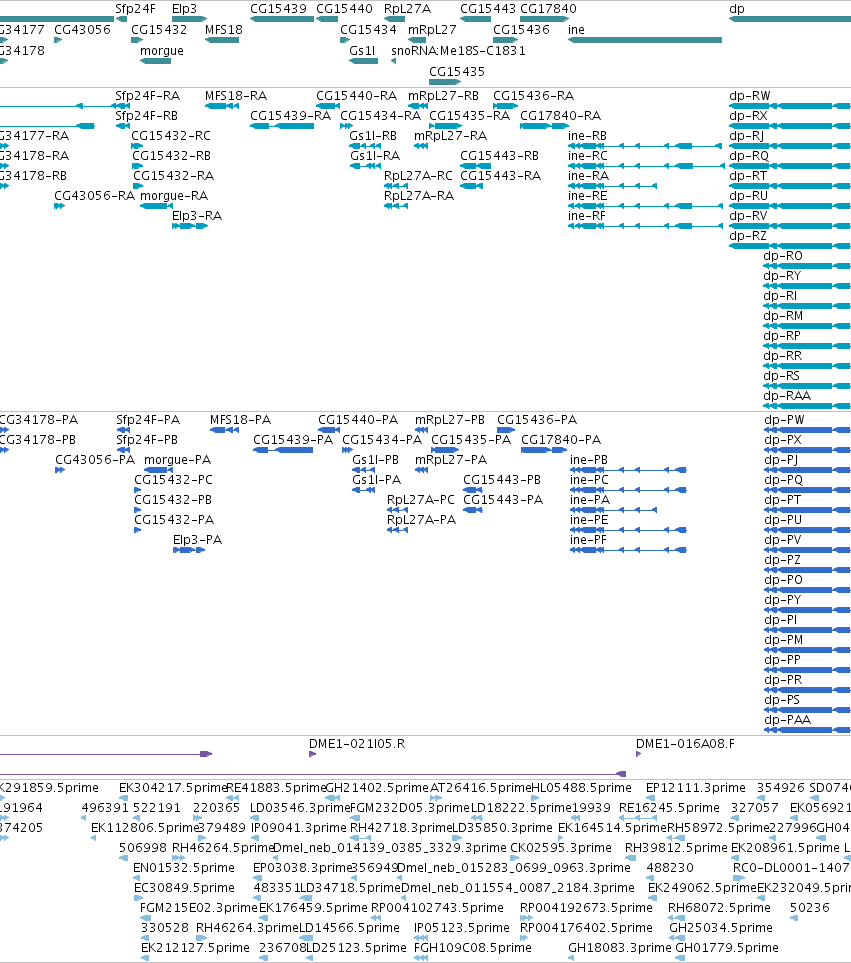Select the morgue gene label
This screenshot has height=963, width=851.
(x=161, y=51)
